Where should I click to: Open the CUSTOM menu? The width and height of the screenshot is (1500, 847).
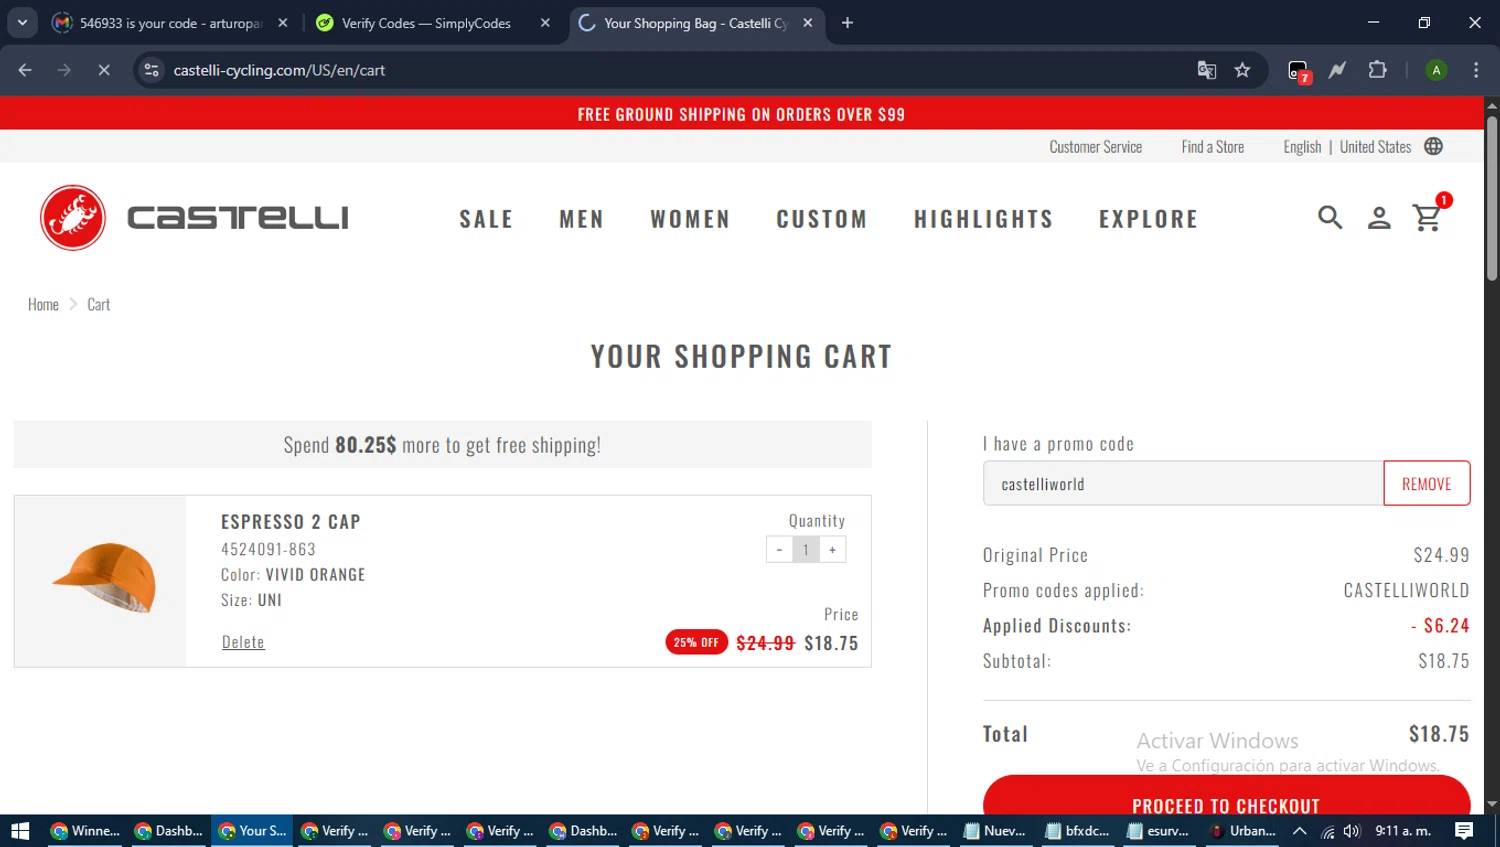822,219
